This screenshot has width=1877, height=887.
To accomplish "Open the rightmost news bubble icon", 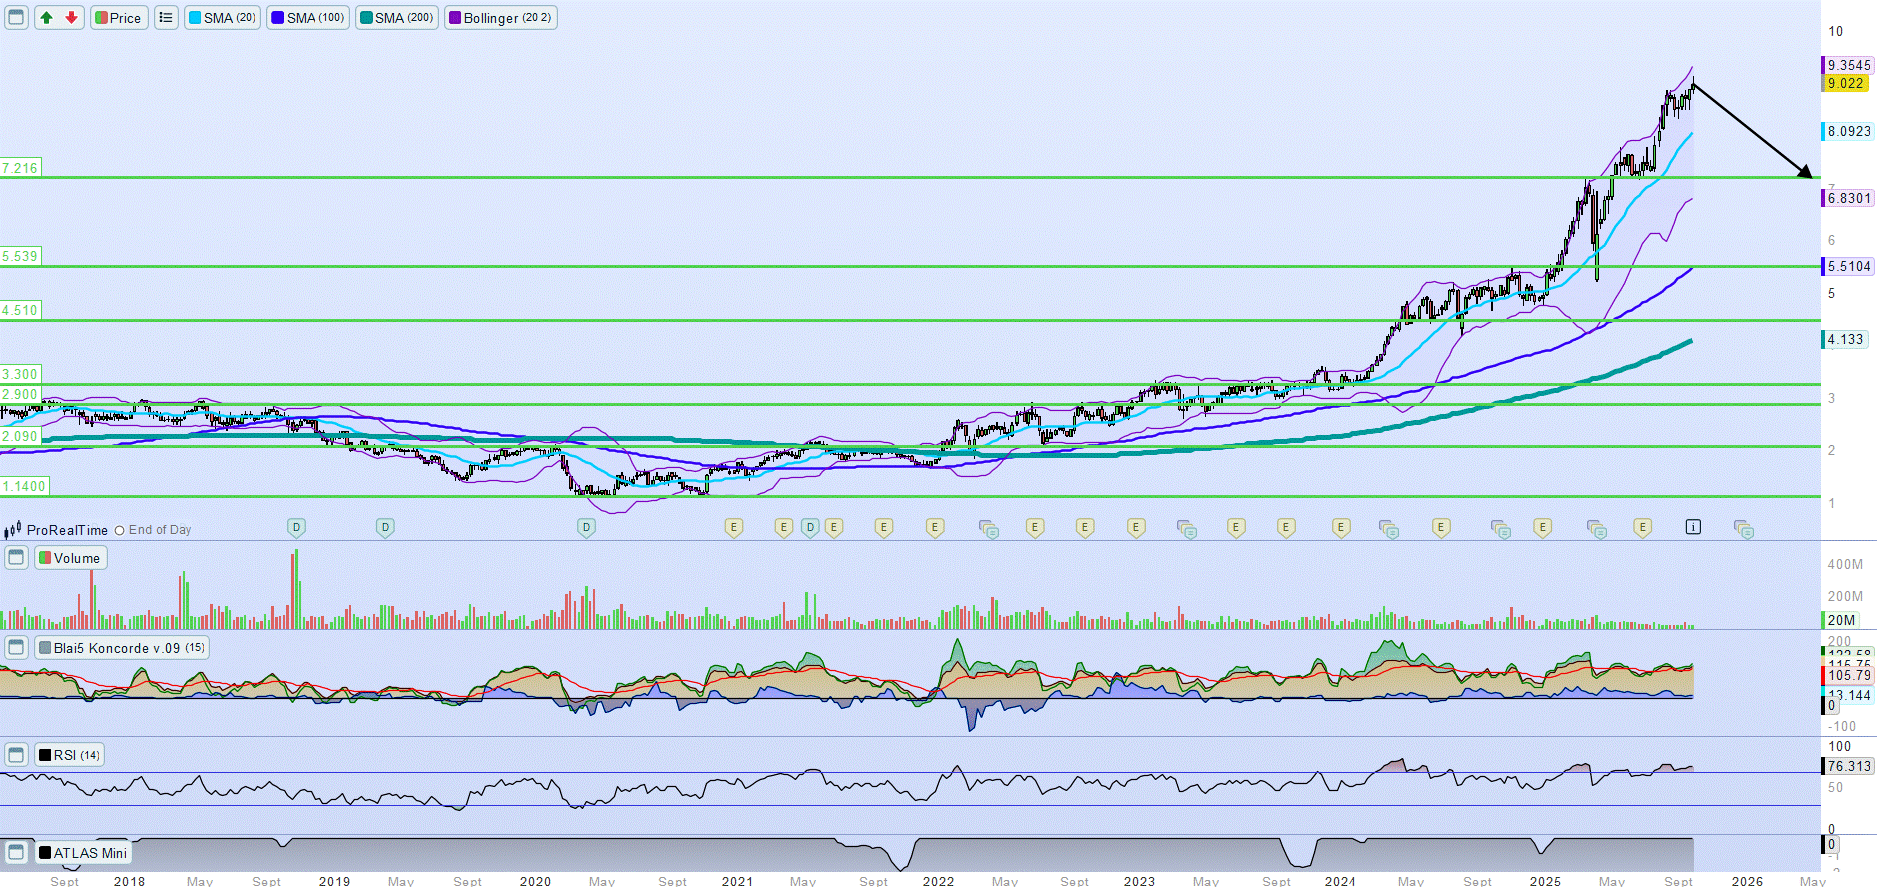I will click(1744, 529).
